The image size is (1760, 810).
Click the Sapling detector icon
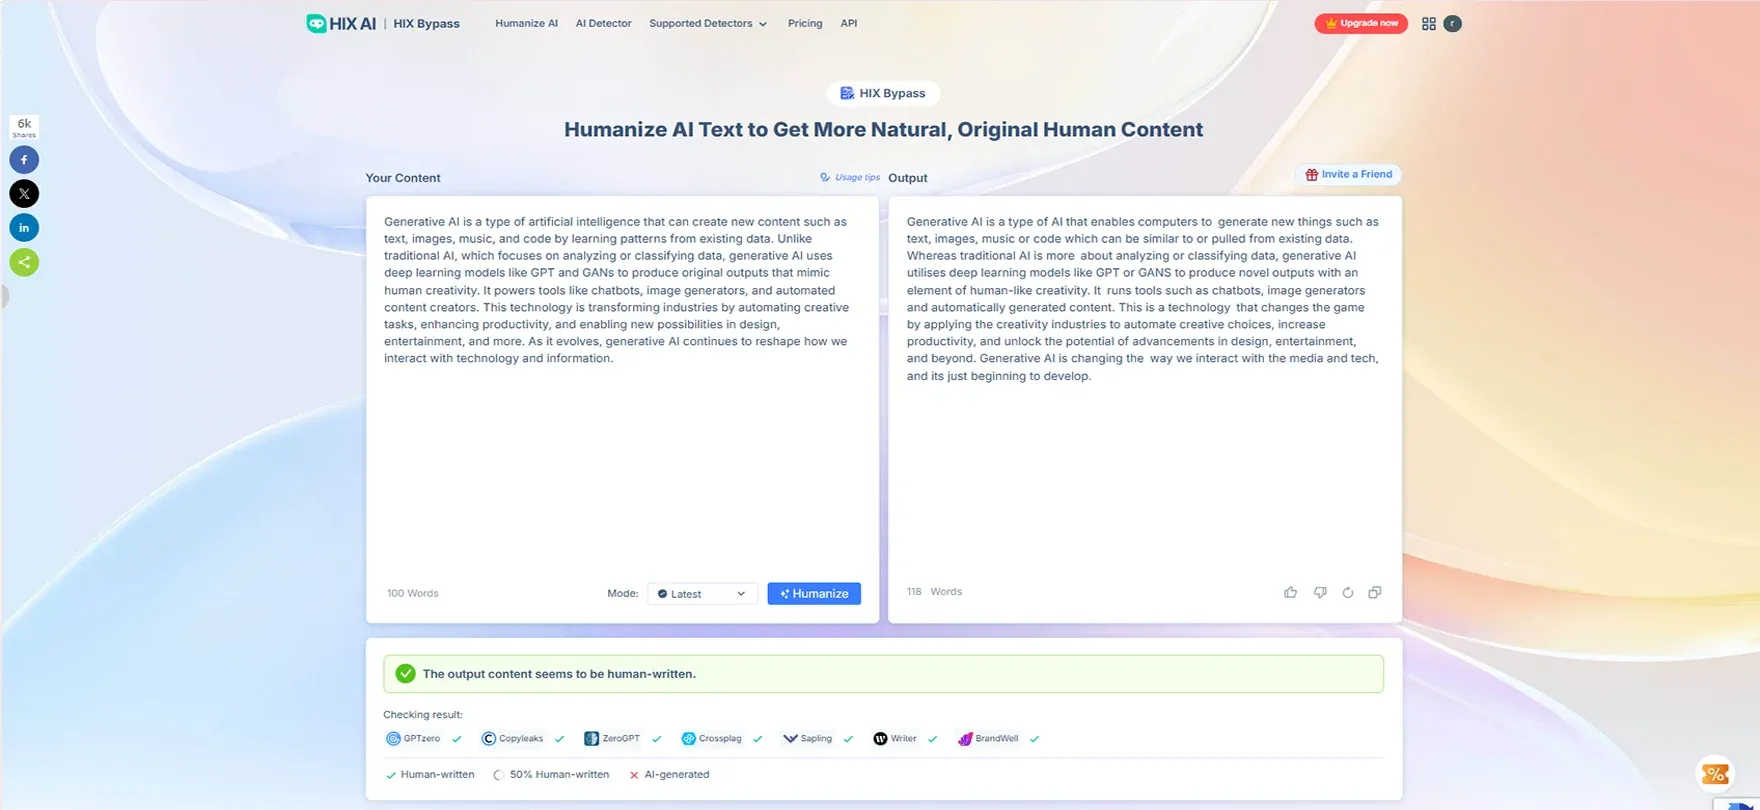790,739
